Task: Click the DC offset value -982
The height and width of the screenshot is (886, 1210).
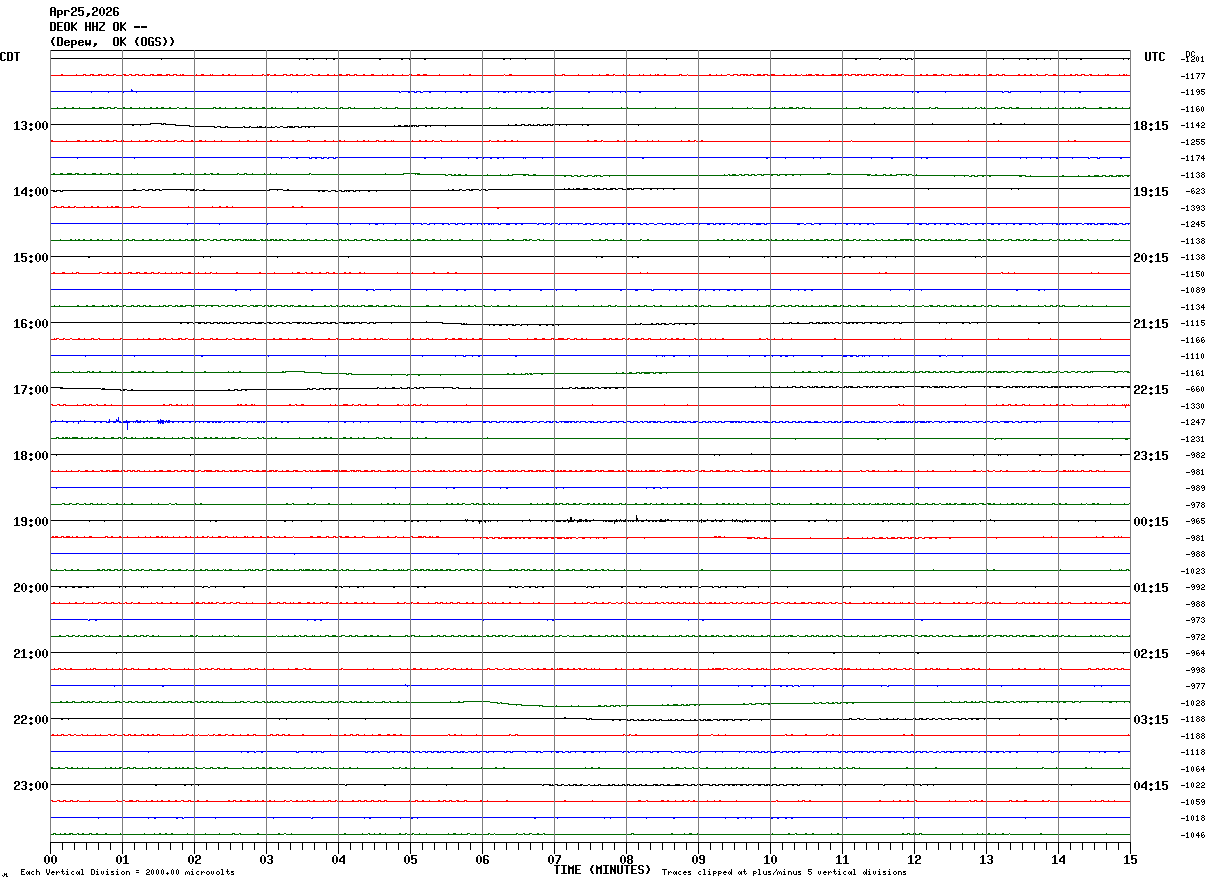Action: coord(1194,456)
